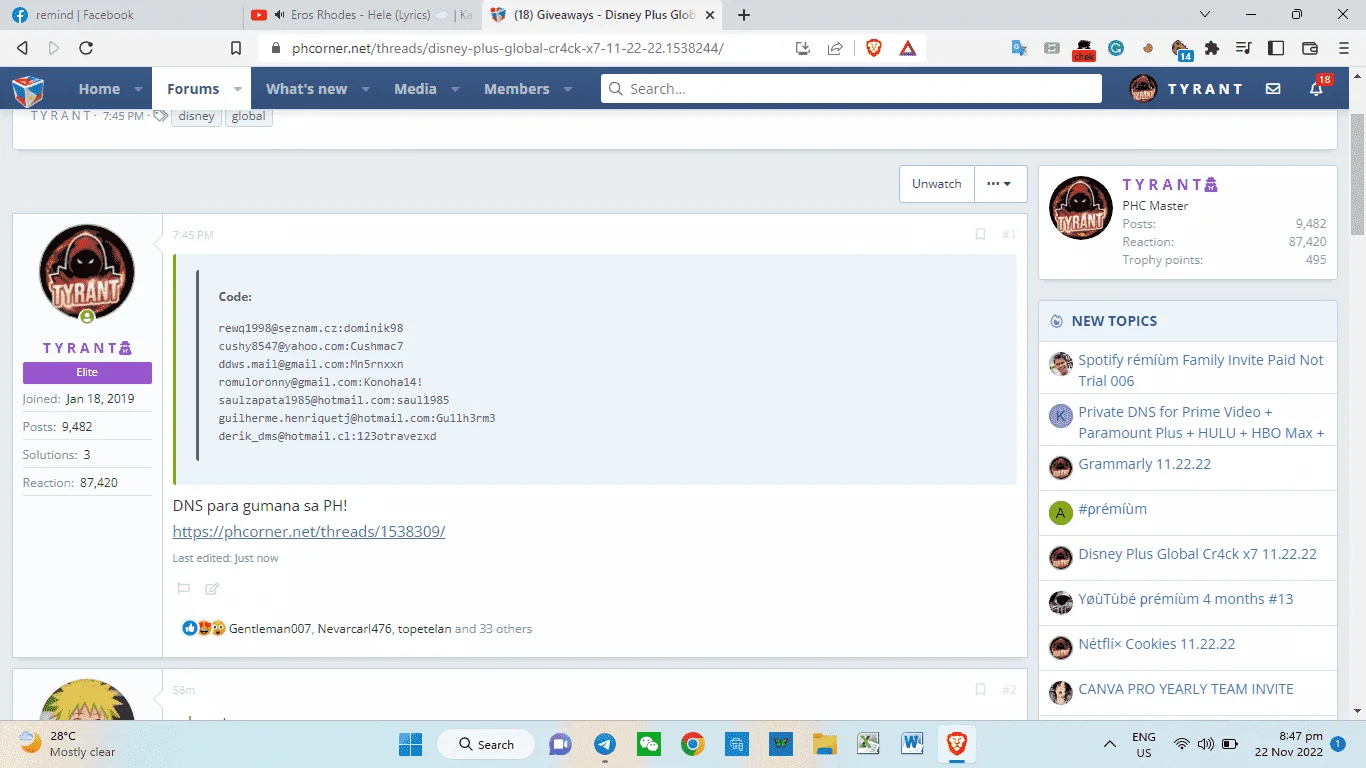Screen dimensions: 1366x768
Task: Open the alerts bell with 18 notifications
Action: (1318, 88)
